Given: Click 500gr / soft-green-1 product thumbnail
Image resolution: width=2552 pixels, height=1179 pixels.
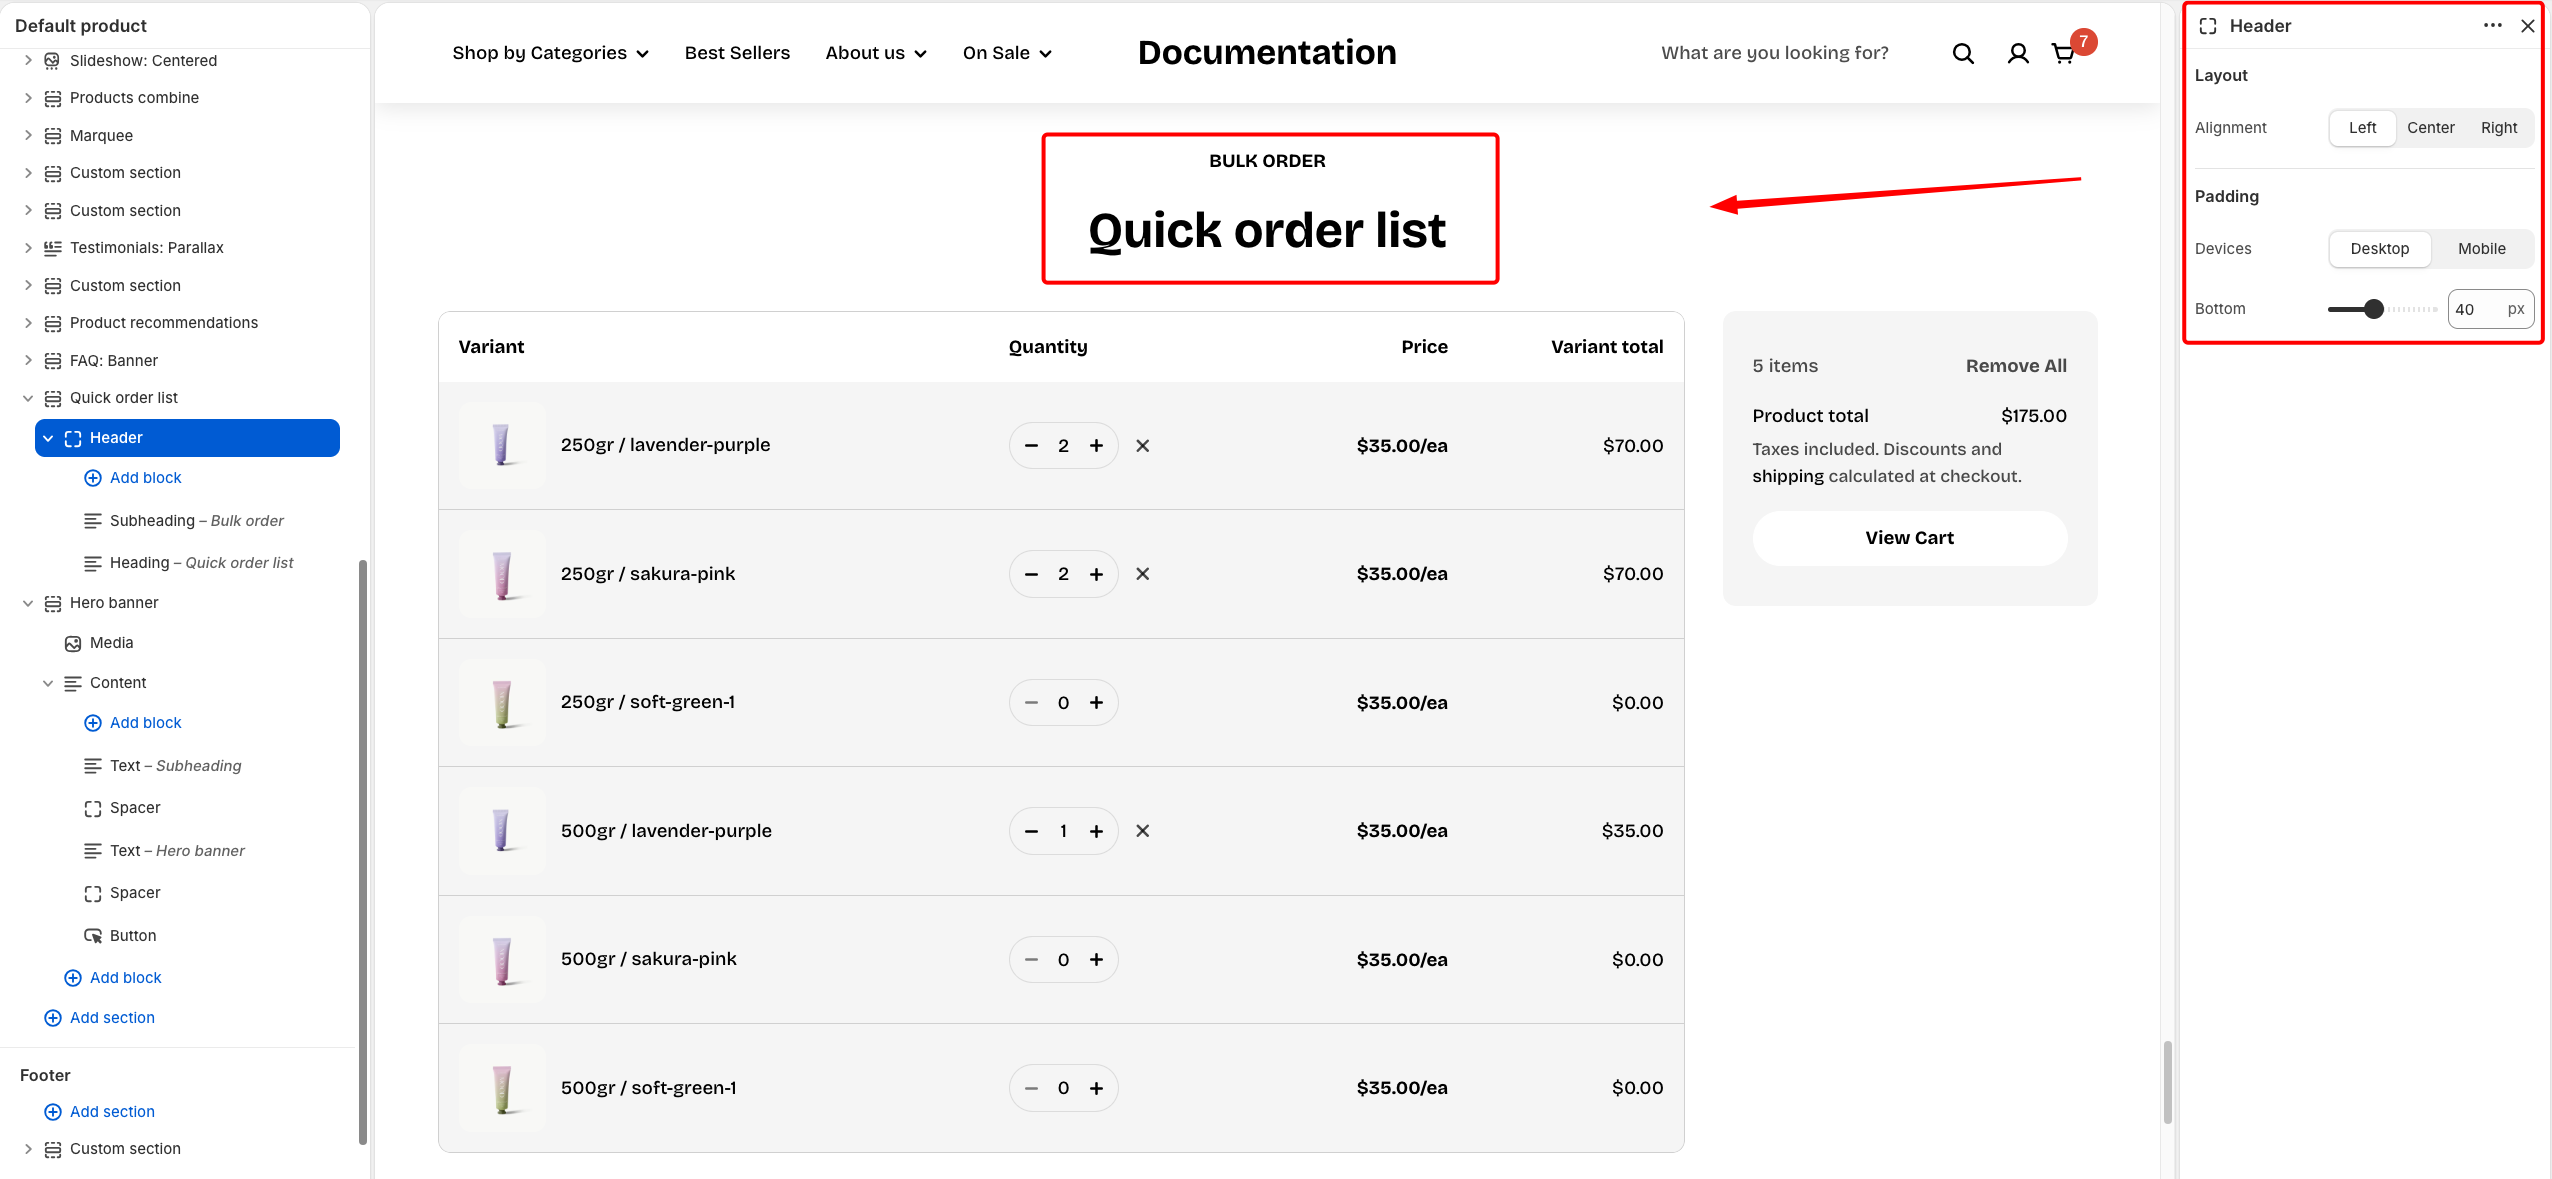Looking at the screenshot, I should 502,1088.
